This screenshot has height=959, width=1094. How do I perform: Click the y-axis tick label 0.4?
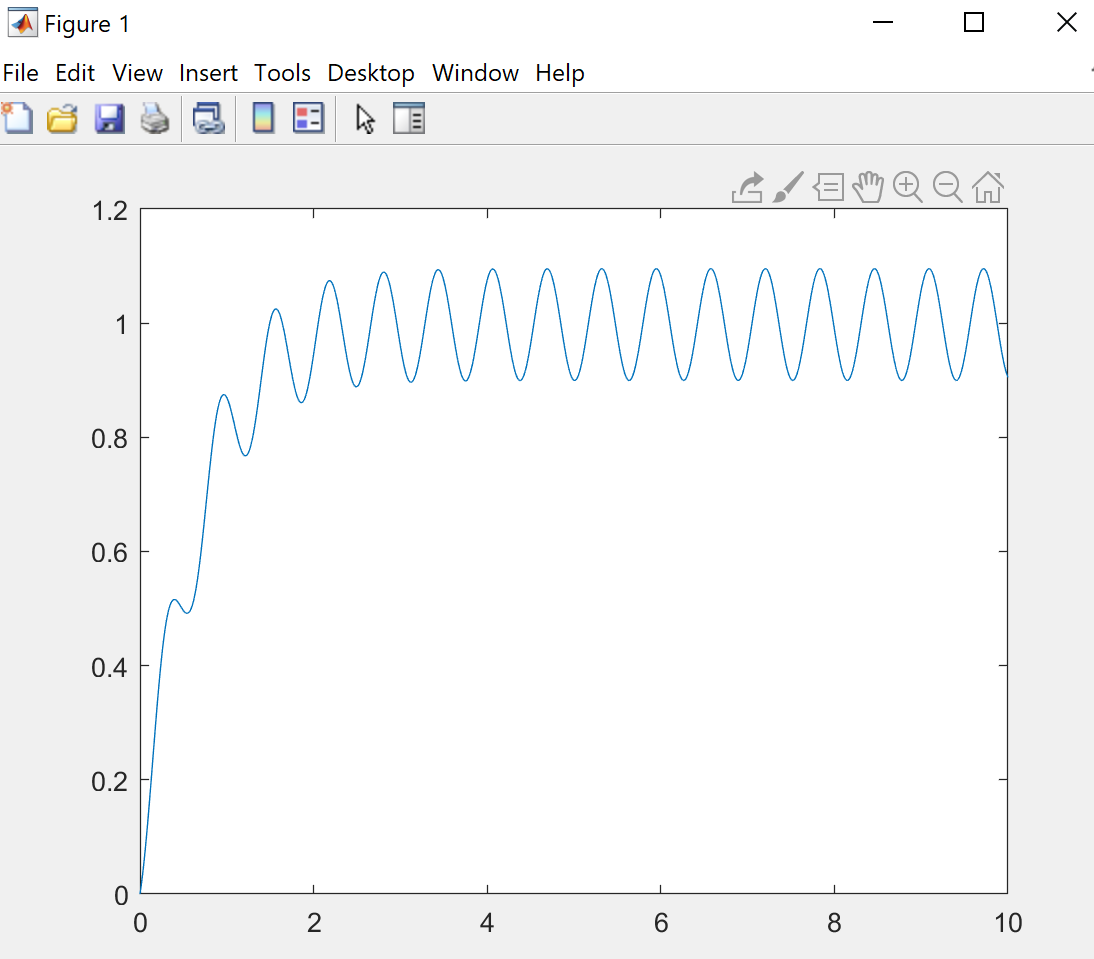pos(110,667)
